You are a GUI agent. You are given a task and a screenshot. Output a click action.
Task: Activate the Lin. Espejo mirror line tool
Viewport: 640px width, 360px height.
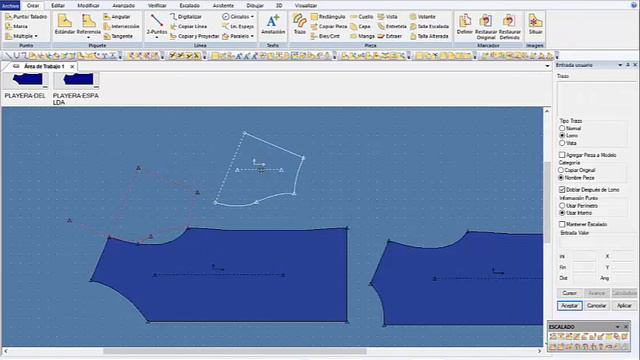(x=238, y=27)
